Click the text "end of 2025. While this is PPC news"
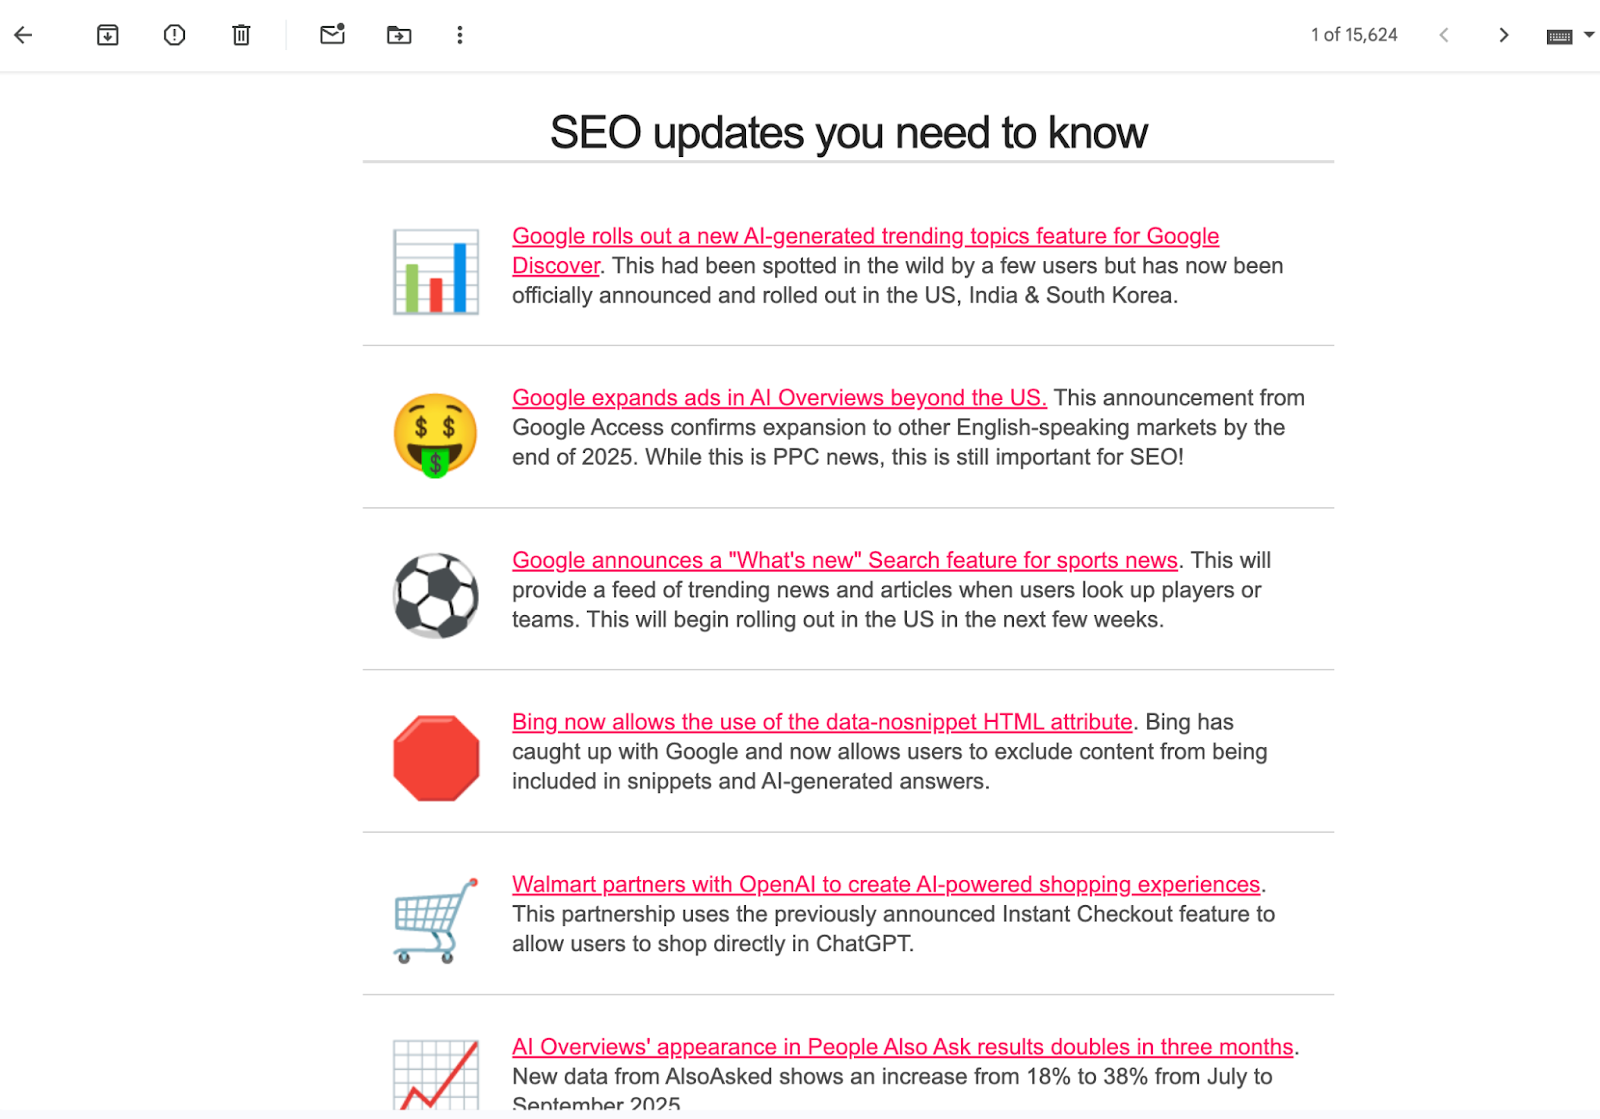The image size is (1600, 1119). 699,457
